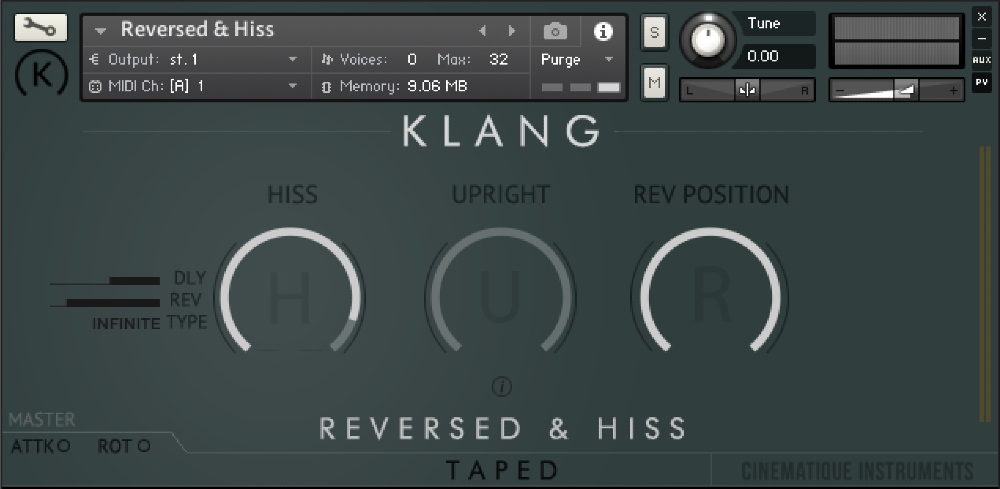Open the info icon below UPRIGHT knob
The image size is (1000, 489).
(x=502, y=386)
